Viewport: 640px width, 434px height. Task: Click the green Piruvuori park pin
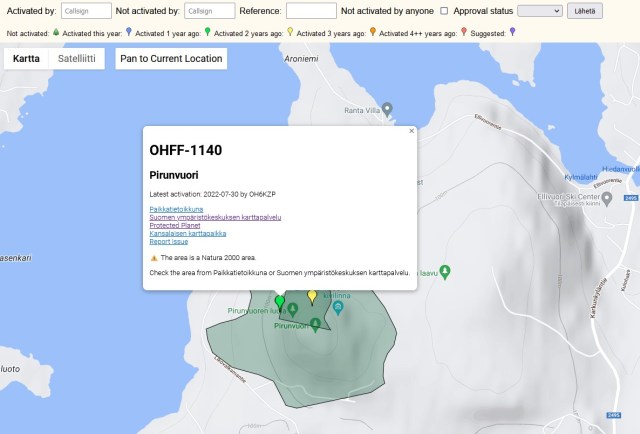[316, 323]
